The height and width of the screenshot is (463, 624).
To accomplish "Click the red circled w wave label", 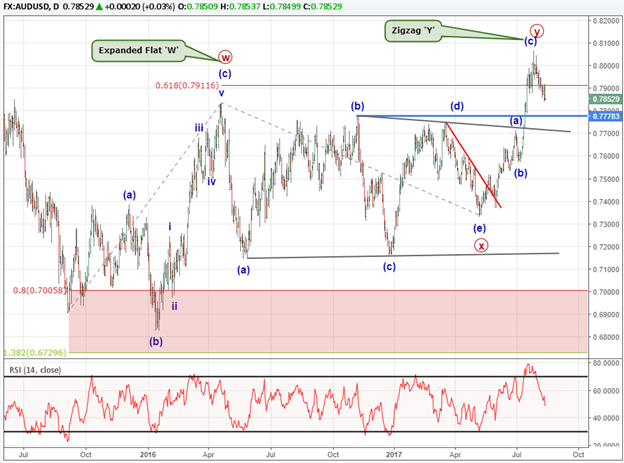I will 225,57.
